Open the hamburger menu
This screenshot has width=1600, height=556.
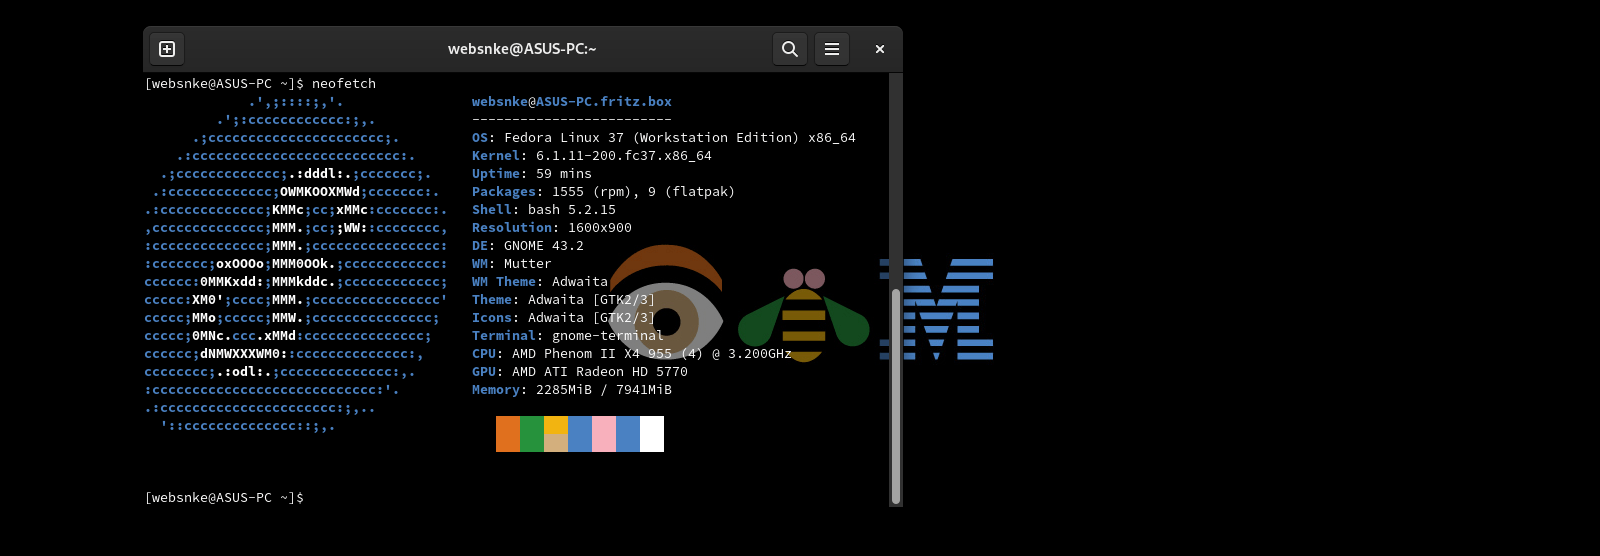click(832, 49)
